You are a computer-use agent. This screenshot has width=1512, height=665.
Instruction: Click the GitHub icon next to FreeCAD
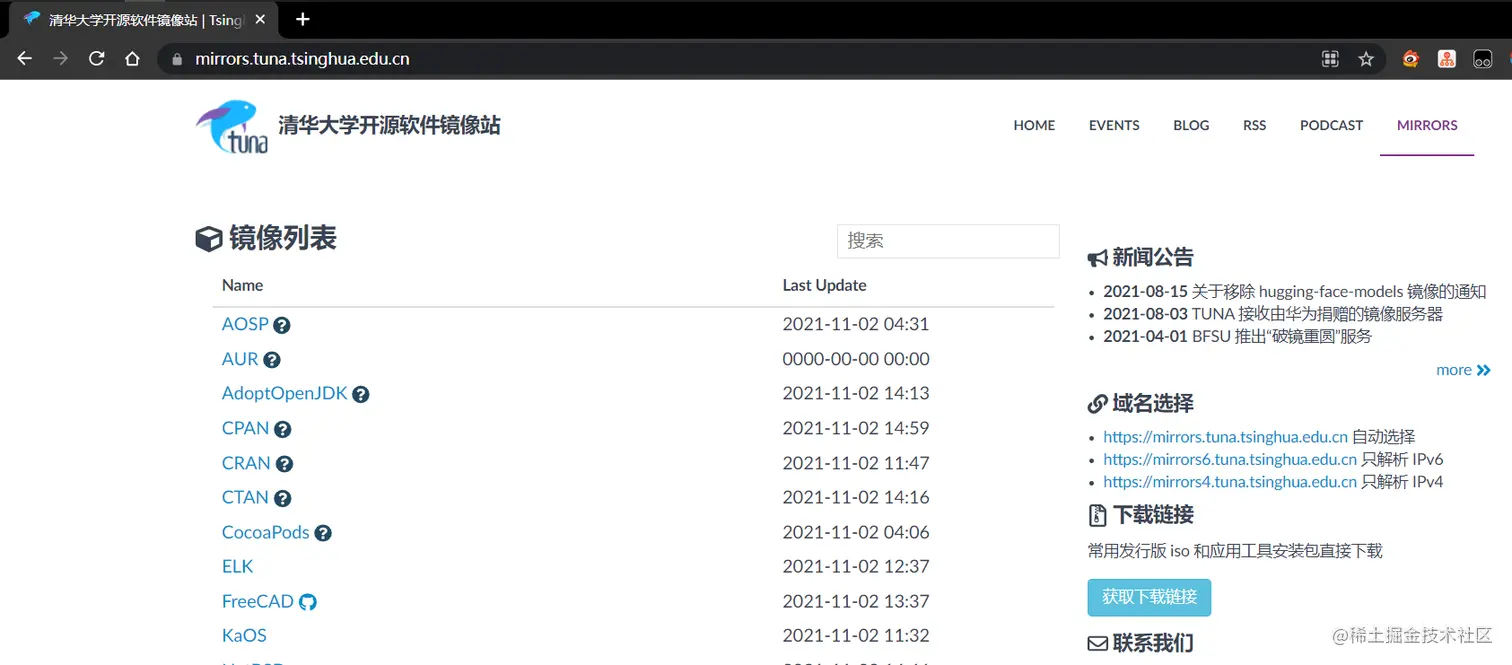coord(308,602)
